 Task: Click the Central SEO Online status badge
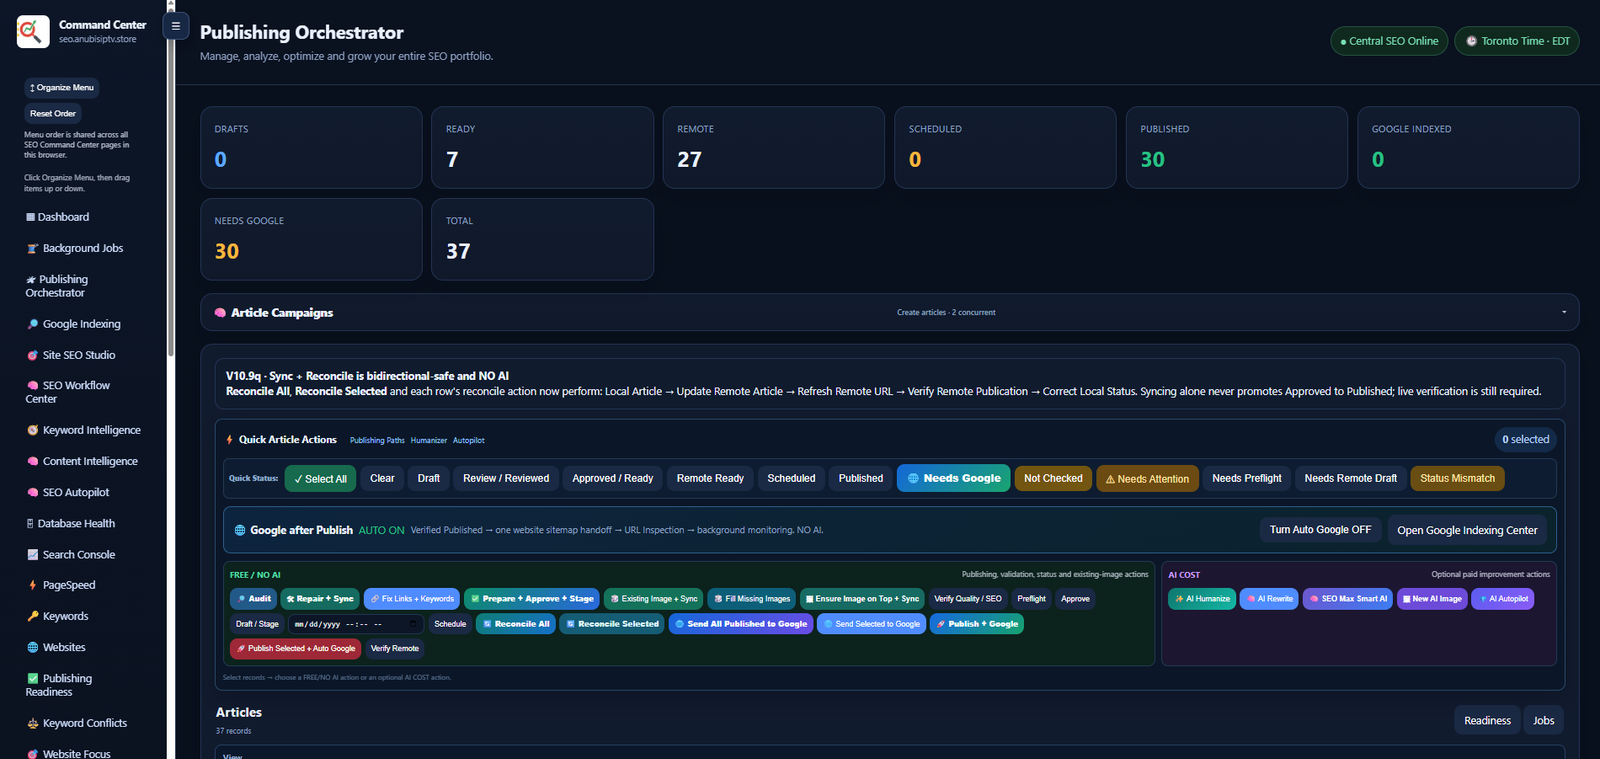pos(1389,41)
